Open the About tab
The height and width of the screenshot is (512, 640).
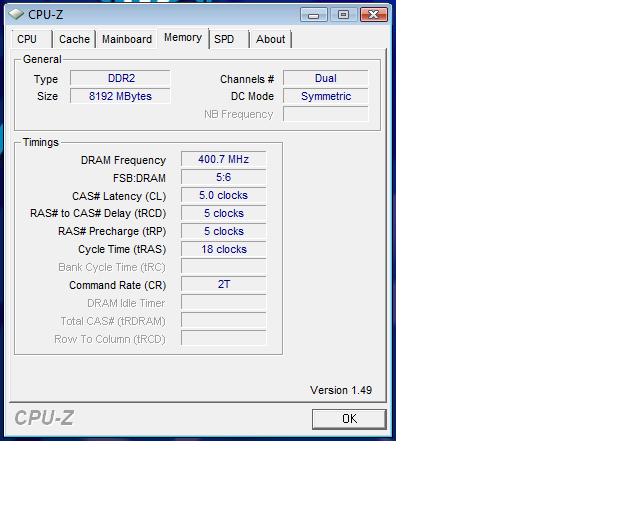(270, 39)
